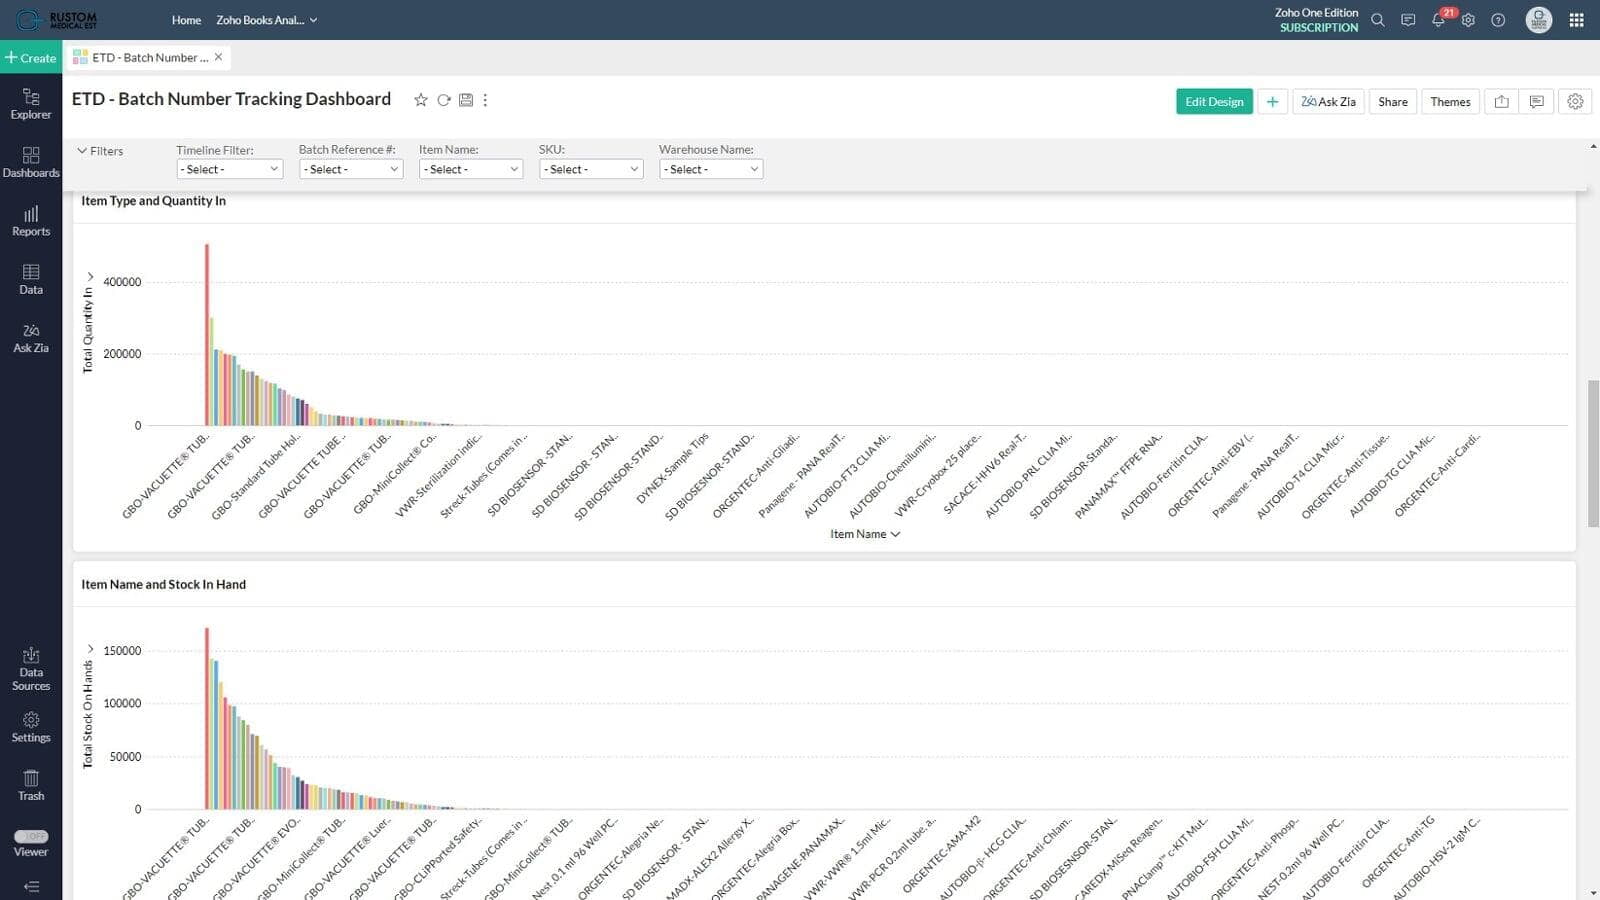Open the Timeline Filter dropdown
Screen dimensions: 1600x900
(230, 169)
